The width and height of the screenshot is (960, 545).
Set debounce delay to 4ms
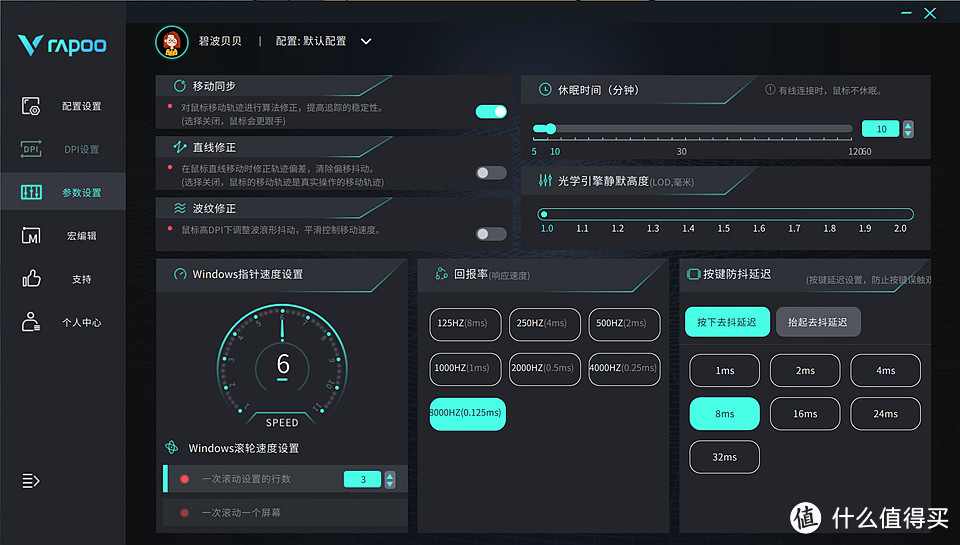[x=885, y=370]
